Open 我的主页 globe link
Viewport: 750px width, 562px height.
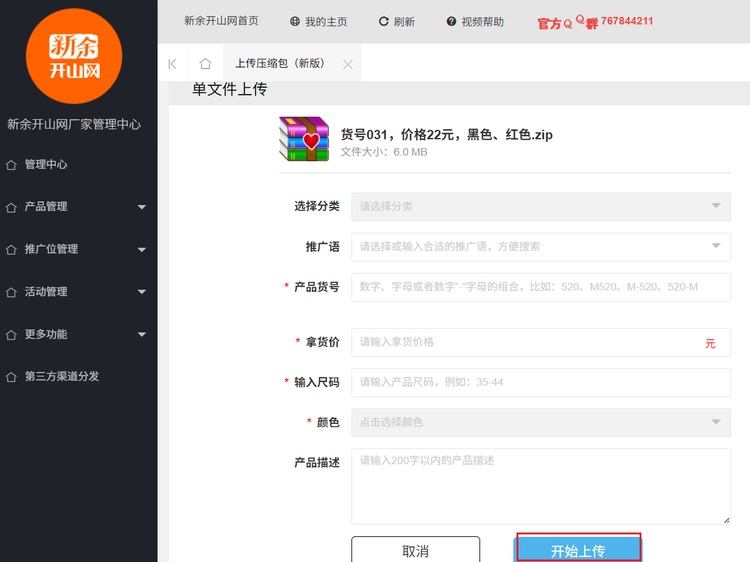tap(318, 21)
